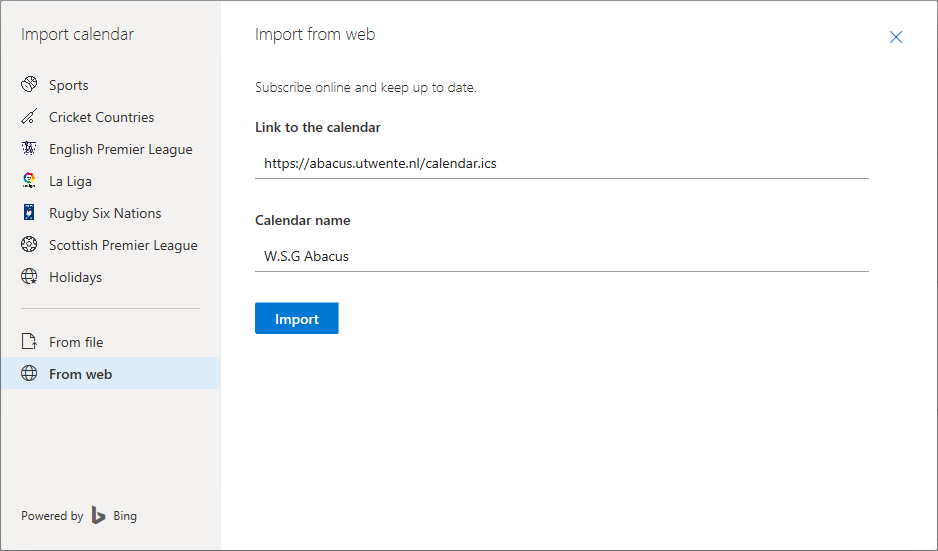Screen dimensions: 938x551
Task: Close the Import calendar dialog
Action: (x=896, y=37)
